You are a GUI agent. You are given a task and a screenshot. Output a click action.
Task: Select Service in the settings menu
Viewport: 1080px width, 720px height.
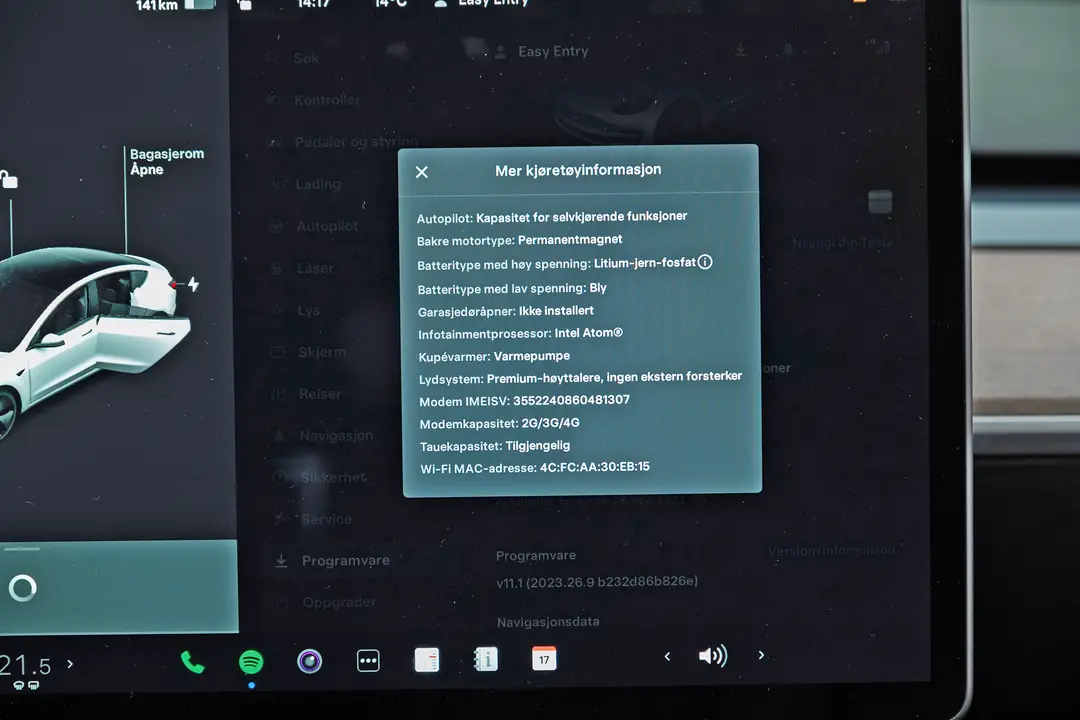coord(326,519)
